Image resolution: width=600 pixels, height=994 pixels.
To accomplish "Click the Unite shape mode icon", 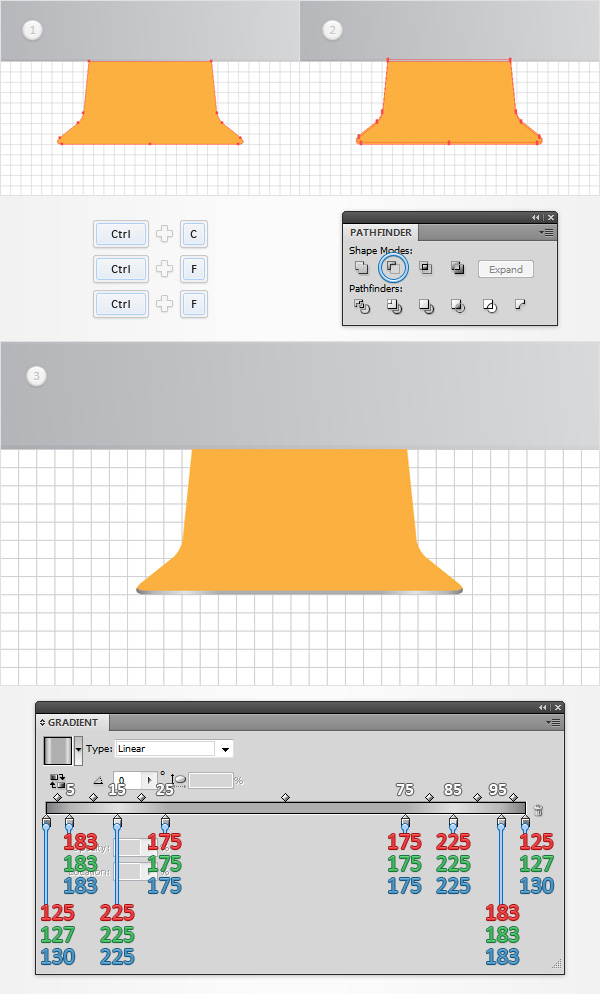I will pyautogui.click(x=362, y=268).
